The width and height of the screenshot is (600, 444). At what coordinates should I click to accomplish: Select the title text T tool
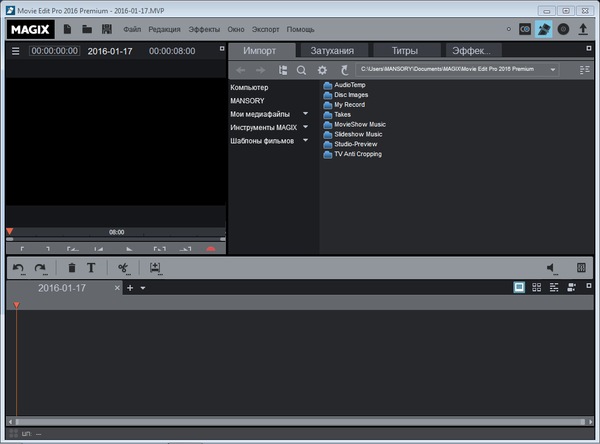pyautogui.click(x=91, y=268)
